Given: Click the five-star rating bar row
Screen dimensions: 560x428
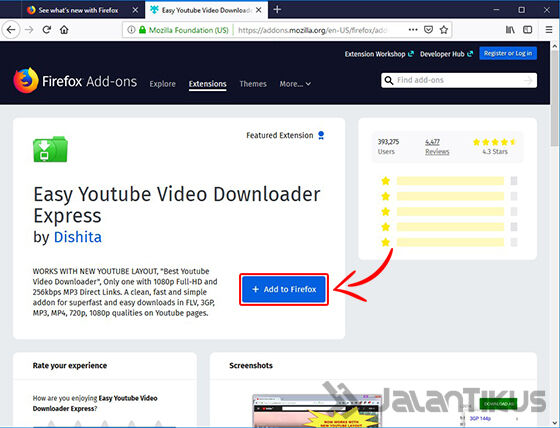Looking at the screenshot, I should [449, 181].
